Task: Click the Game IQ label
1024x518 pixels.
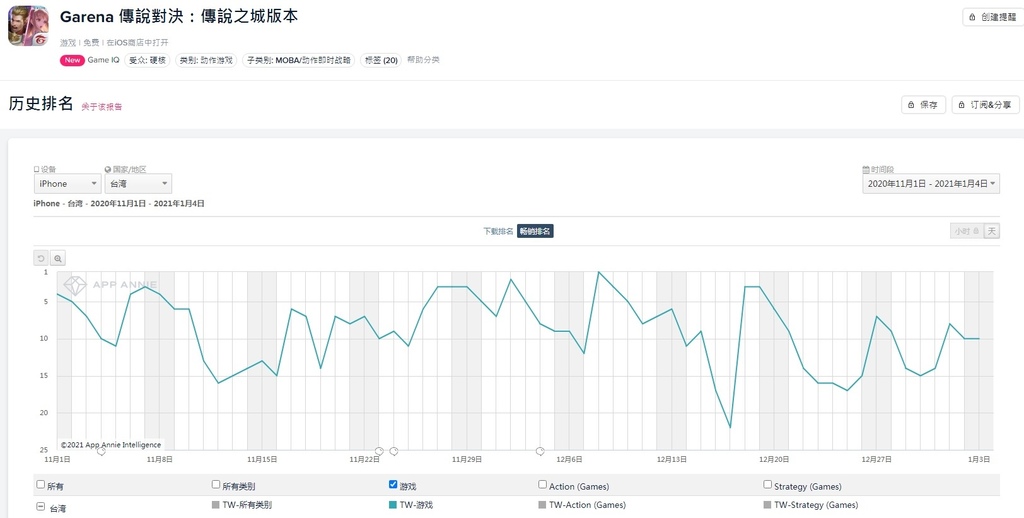Action: coord(103,60)
